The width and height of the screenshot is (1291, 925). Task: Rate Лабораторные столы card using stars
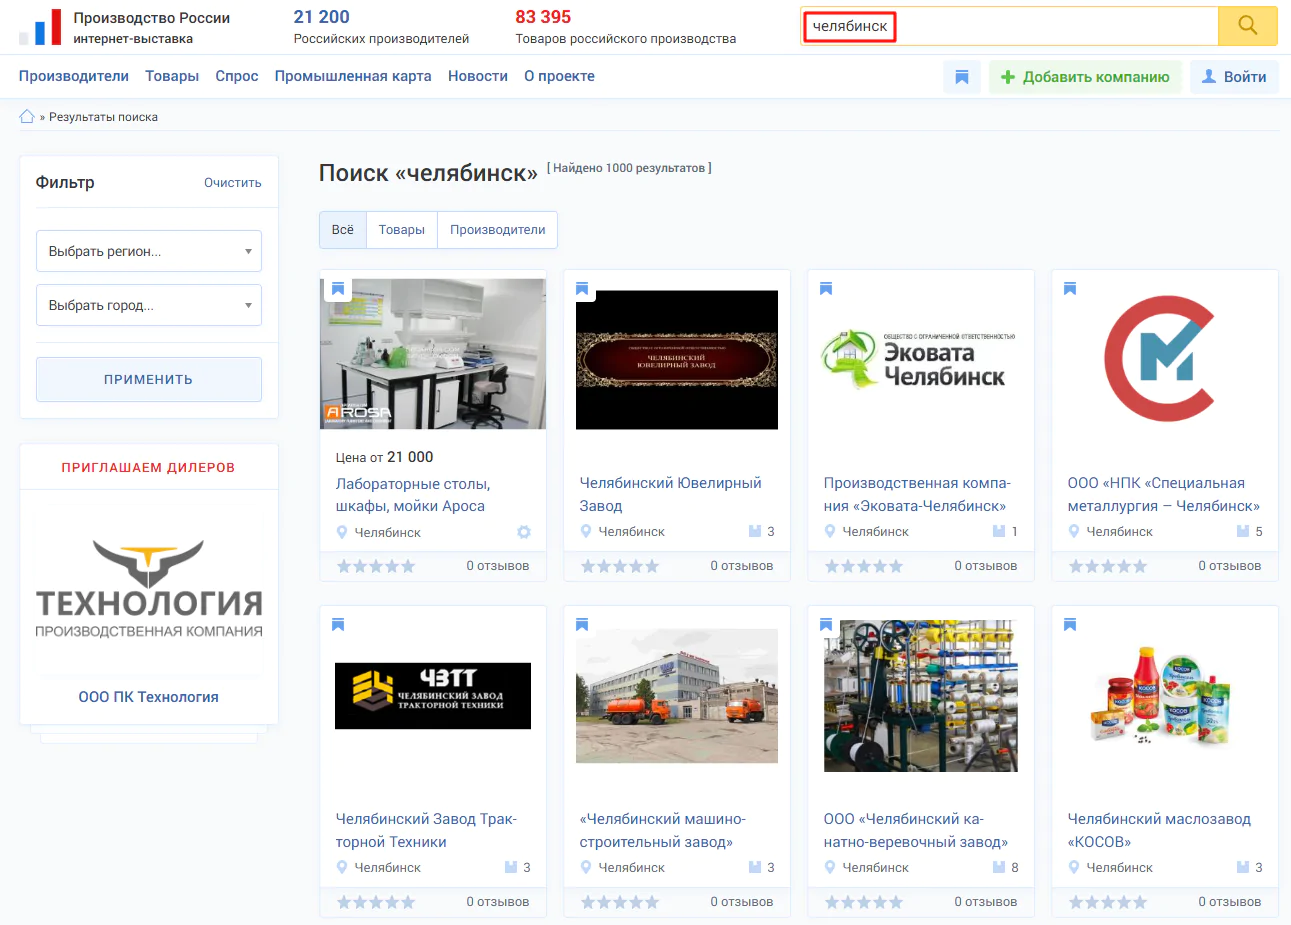pos(376,566)
